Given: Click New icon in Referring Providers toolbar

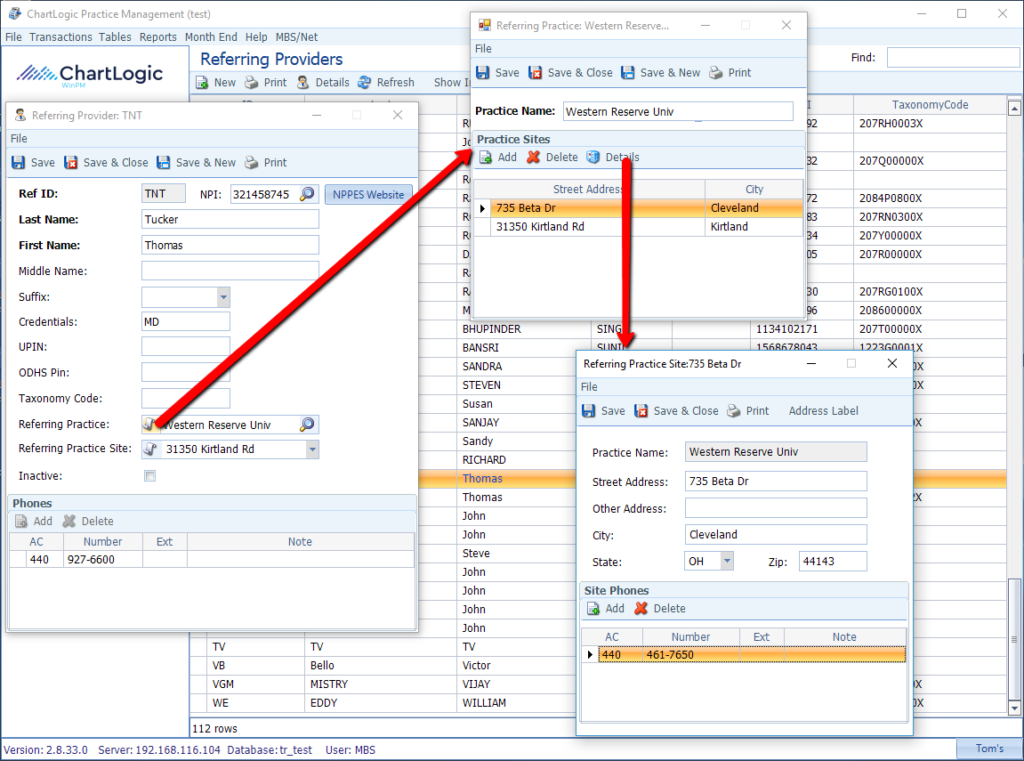Looking at the screenshot, I should [x=202, y=82].
